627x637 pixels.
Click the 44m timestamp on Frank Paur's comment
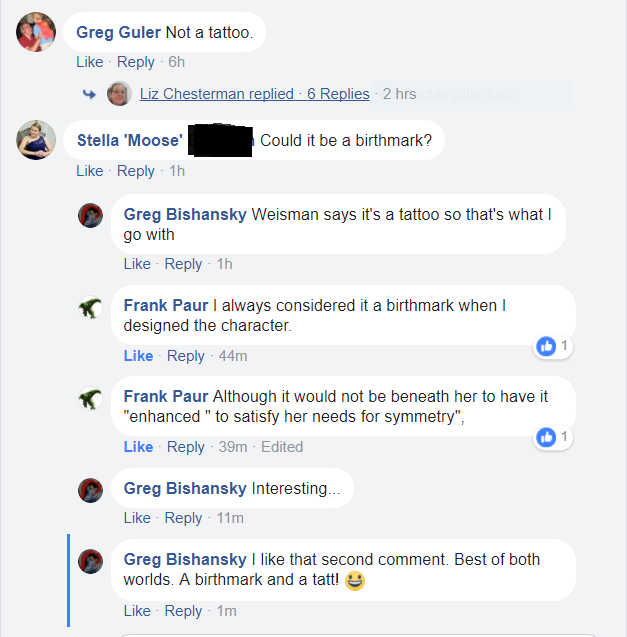pos(233,356)
